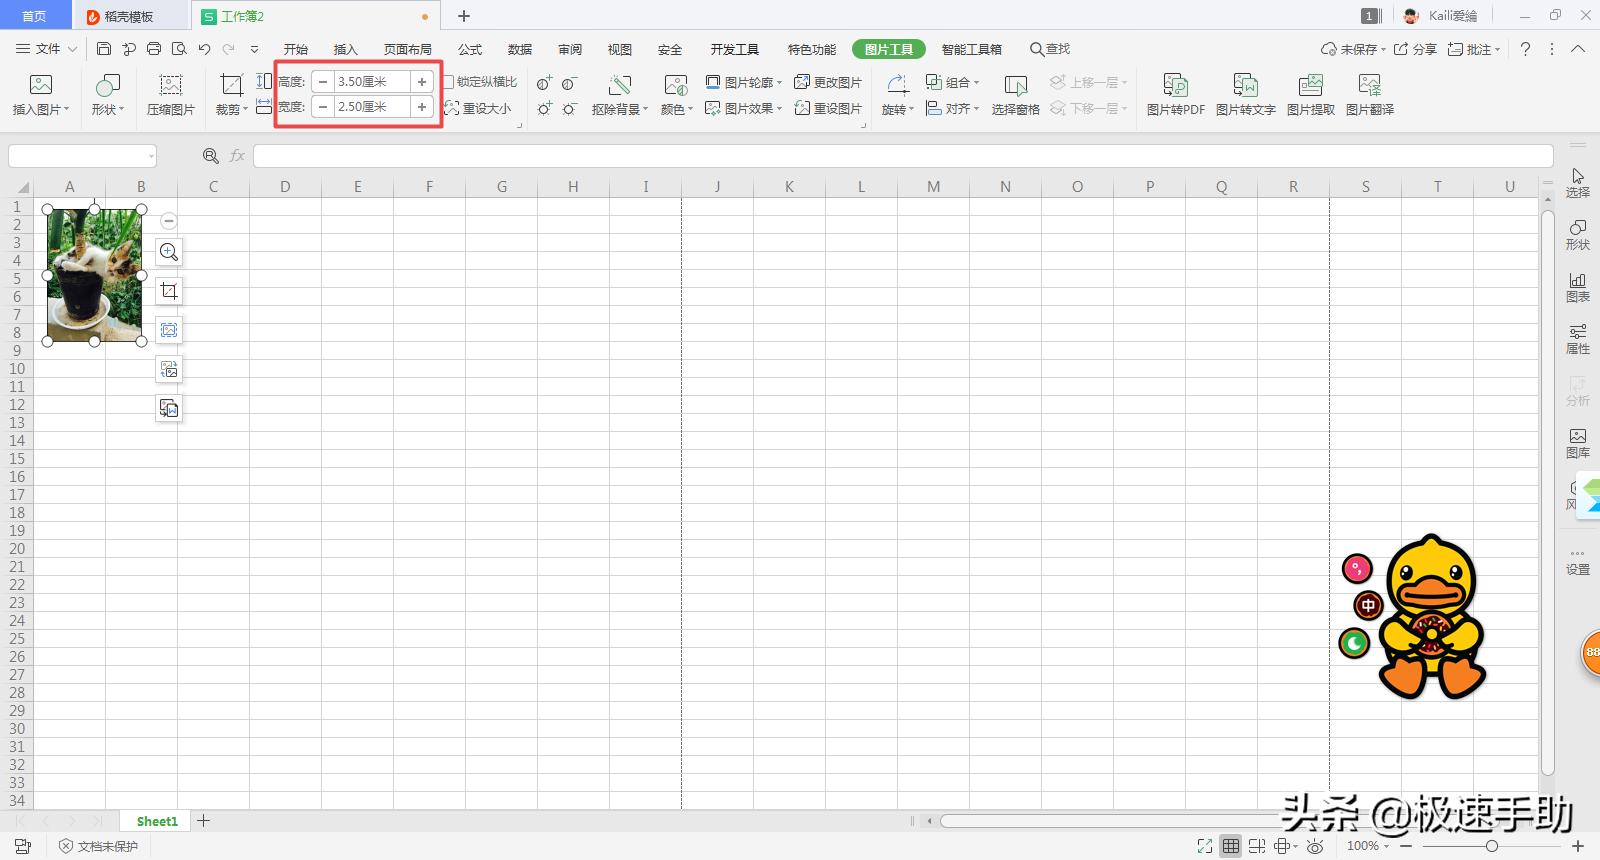Open the Page Layout (页面布局) tab
The height and width of the screenshot is (860, 1600).
pyautogui.click(x=407, y=49)
